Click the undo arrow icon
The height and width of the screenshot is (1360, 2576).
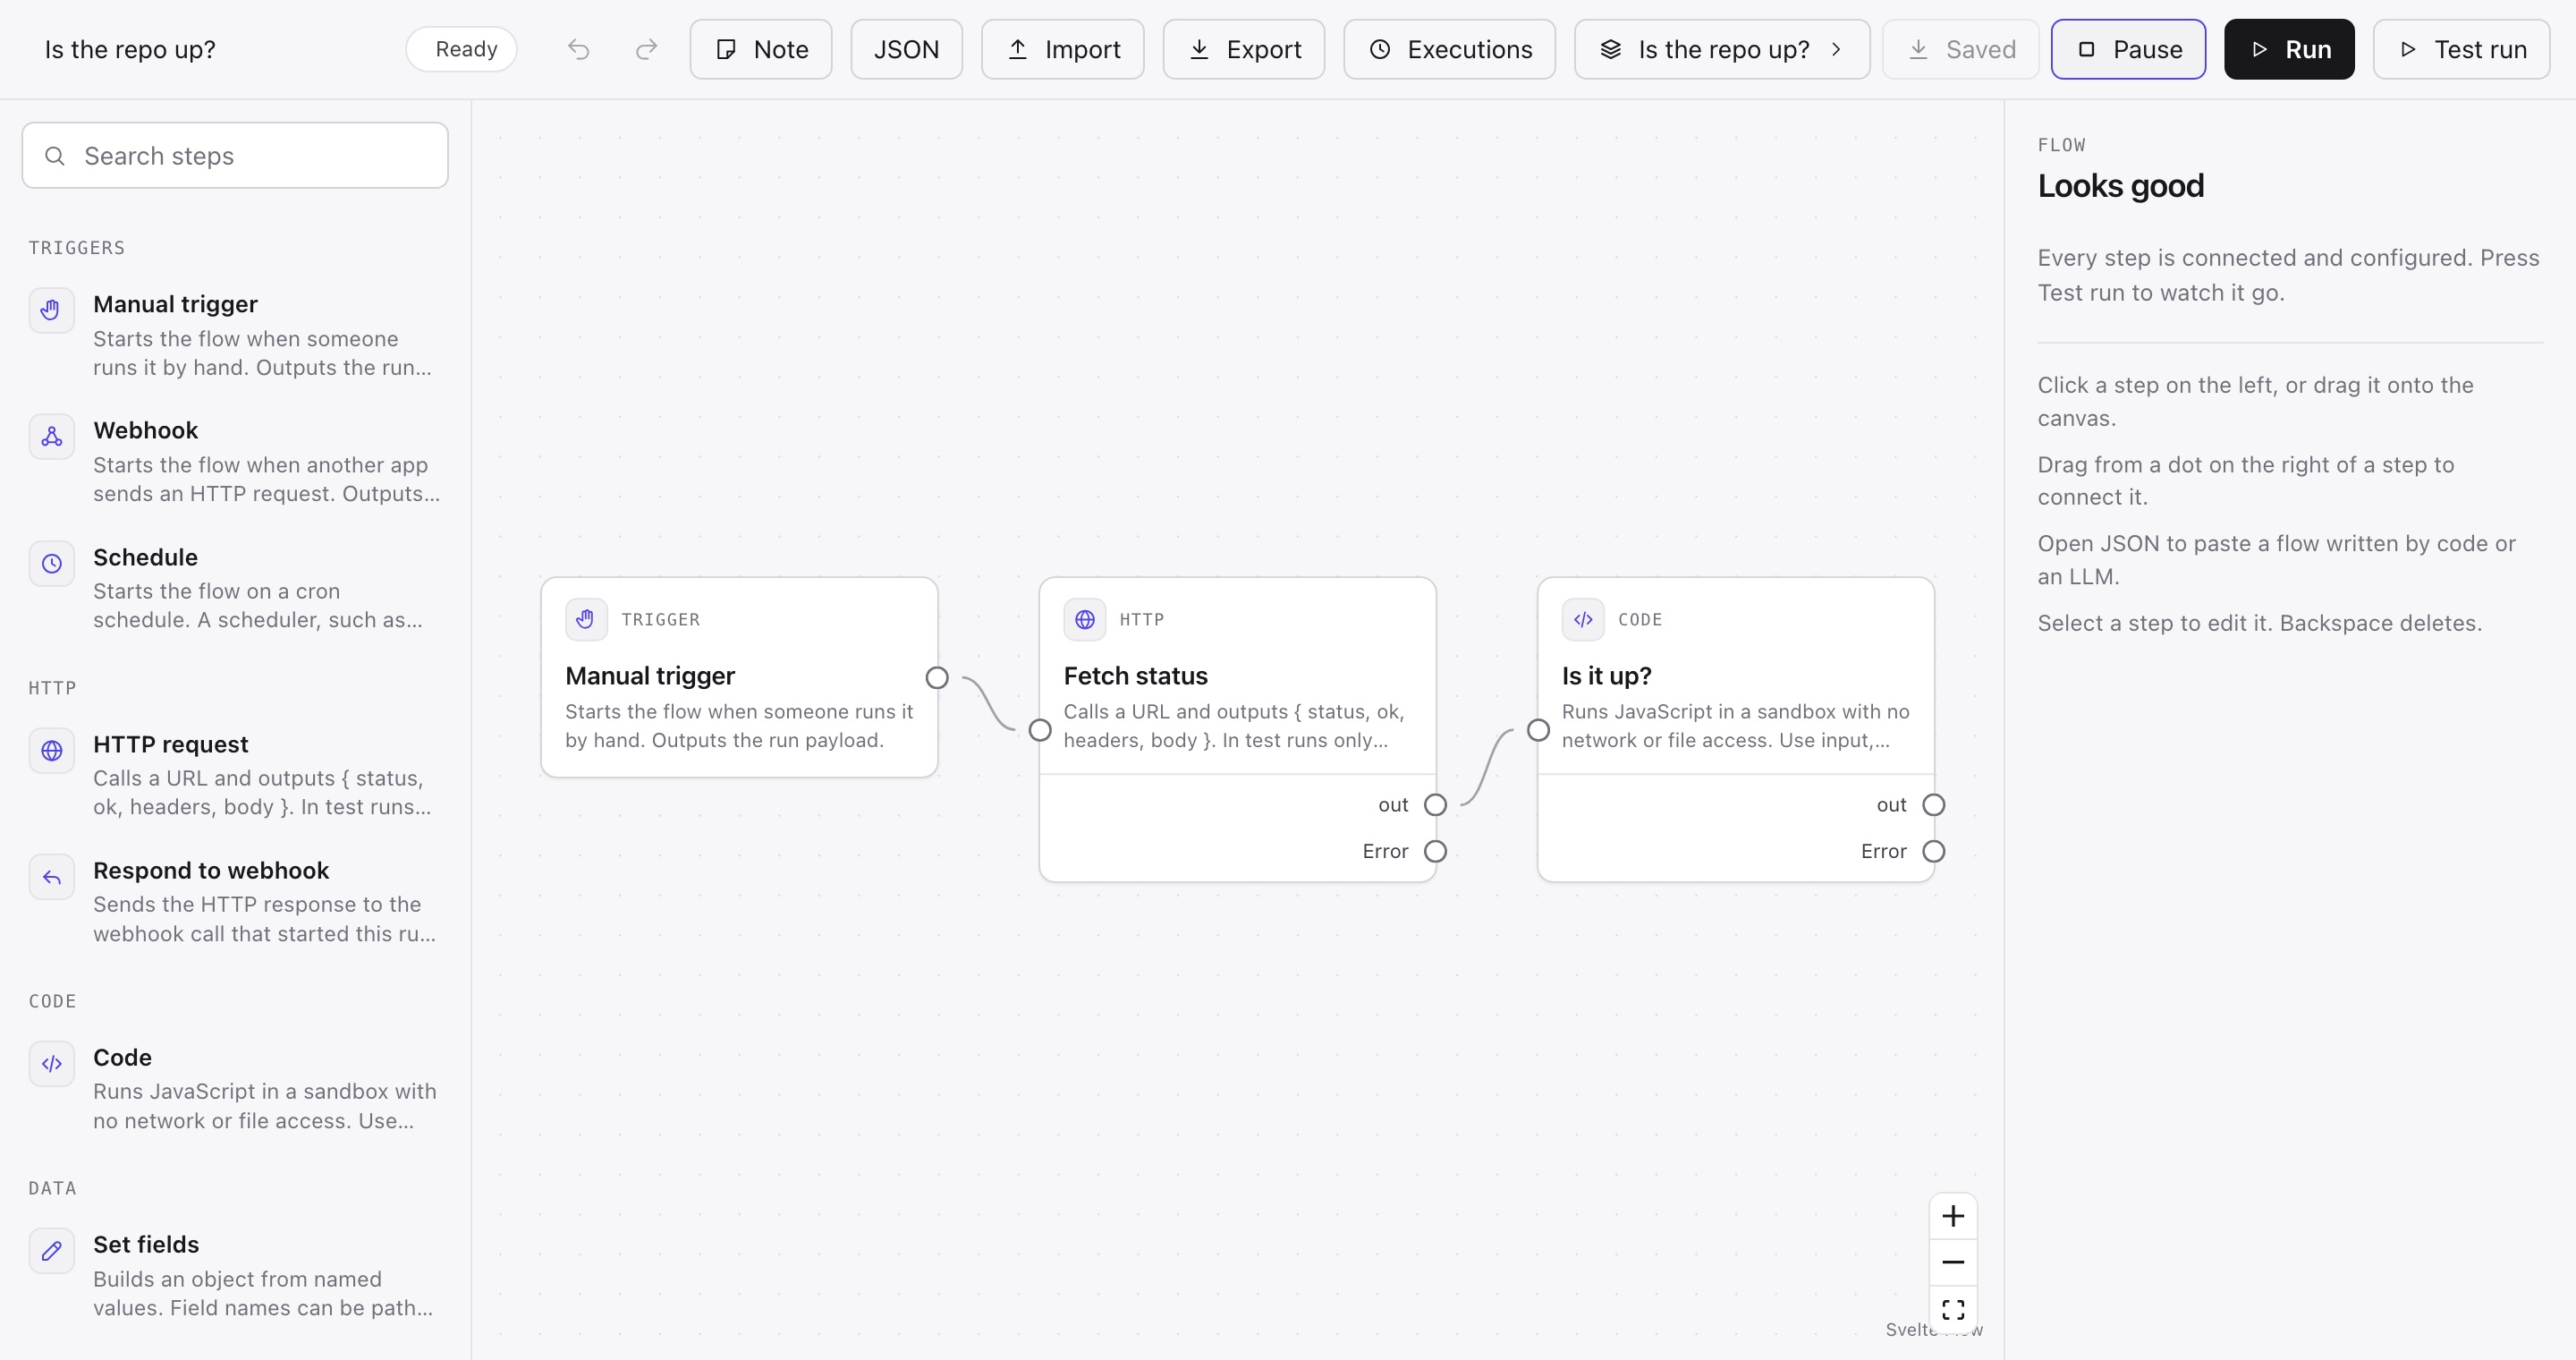(578, 49)
